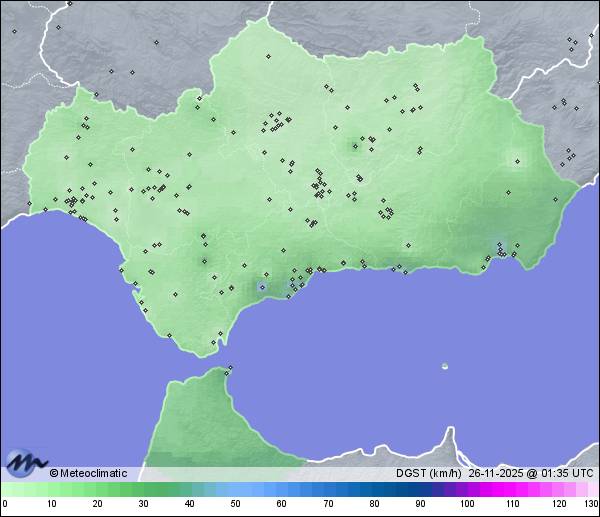Click the DGST (km/h) variable label
The image size is (600, 517).
[428, 473]
